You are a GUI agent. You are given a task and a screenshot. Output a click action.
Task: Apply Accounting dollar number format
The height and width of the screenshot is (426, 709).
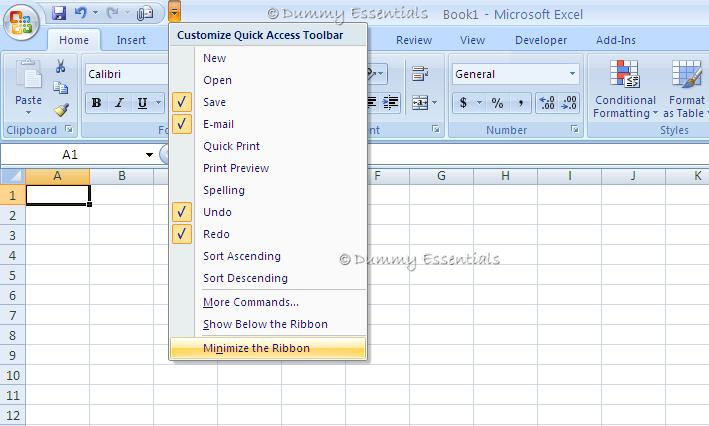point(463,103)
